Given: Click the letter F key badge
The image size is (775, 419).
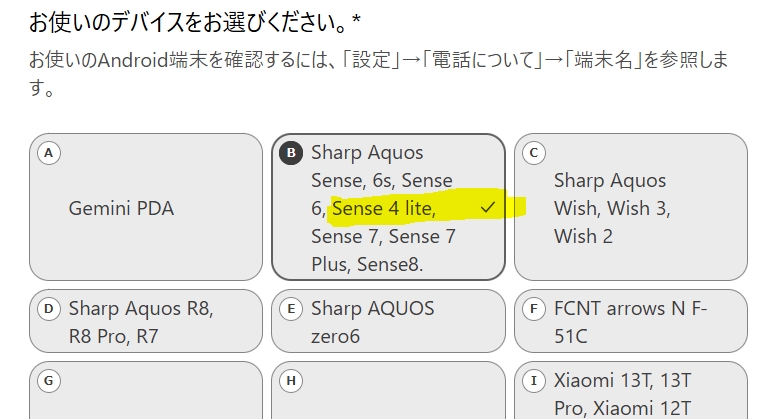Looking at the screenshot, I should coord(533,308).
